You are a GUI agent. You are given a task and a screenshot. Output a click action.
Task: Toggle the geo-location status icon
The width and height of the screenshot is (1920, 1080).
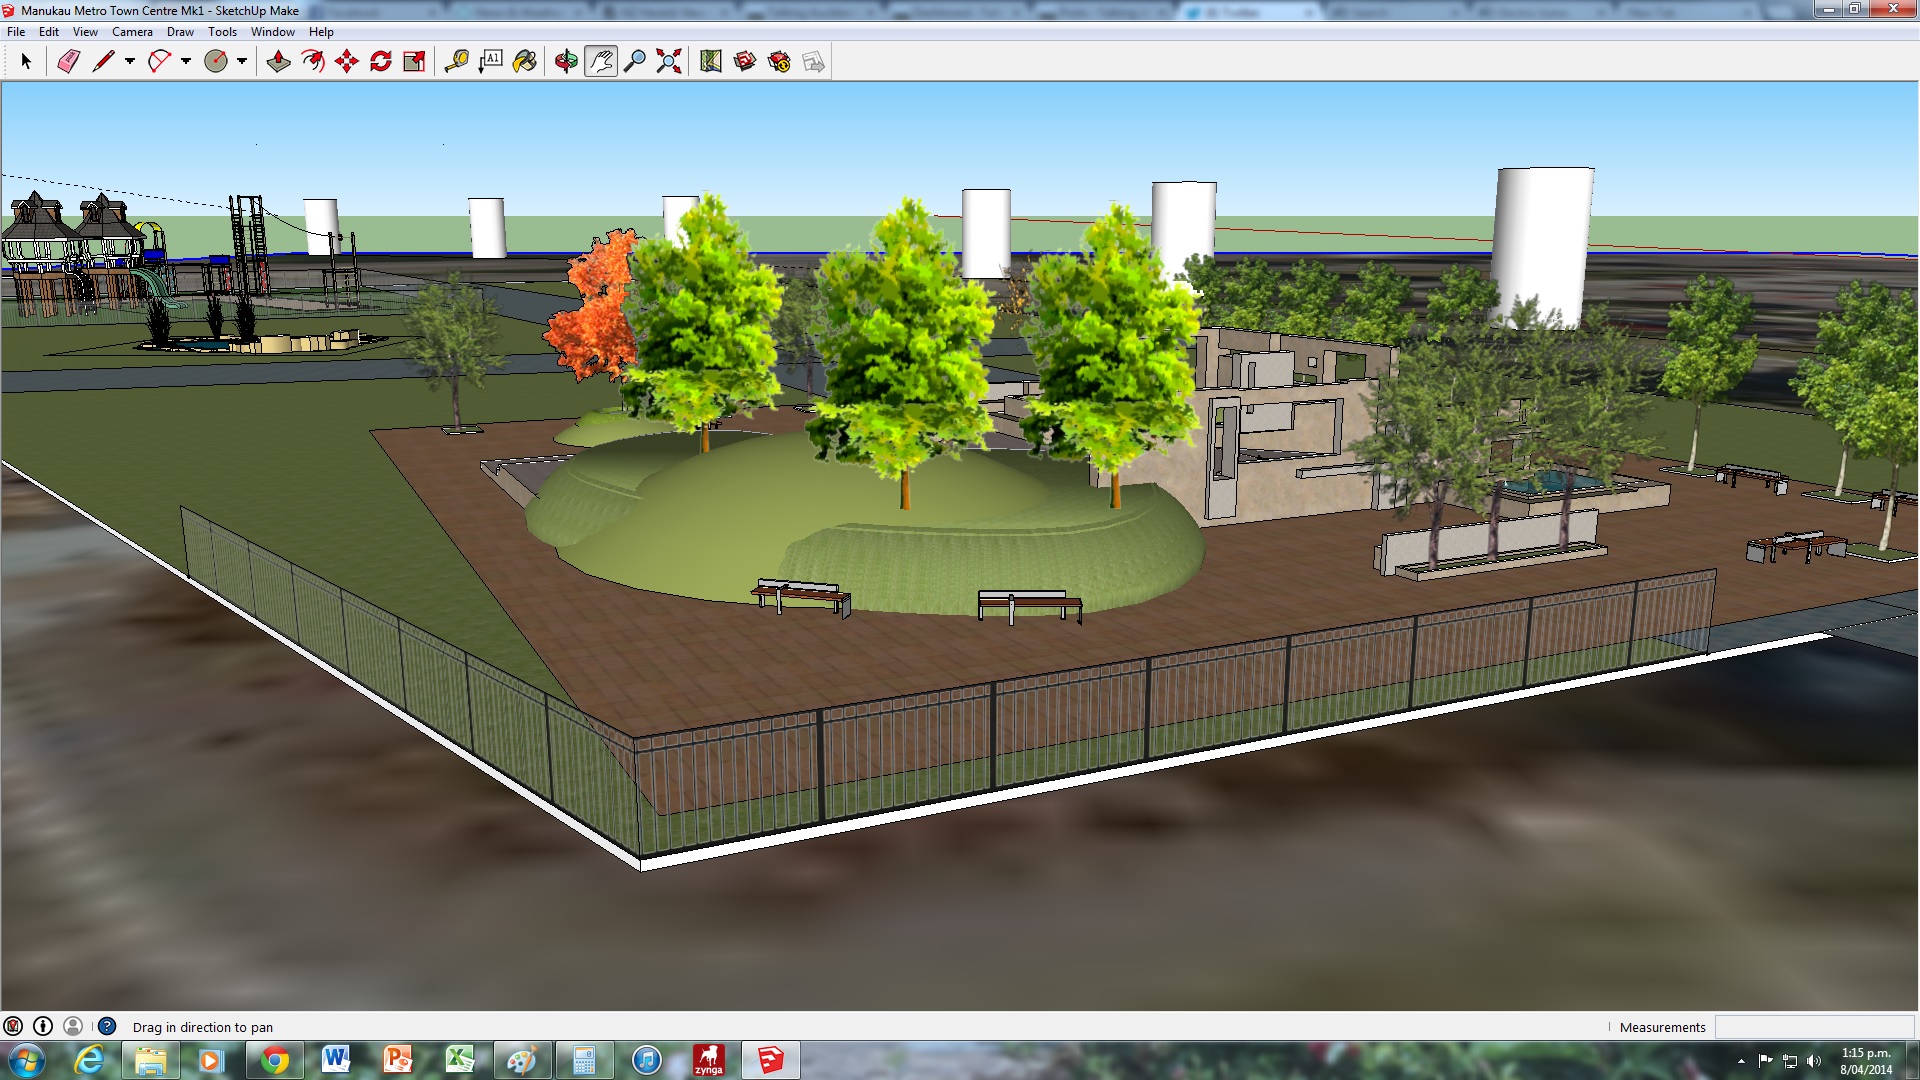point(13,1026)
